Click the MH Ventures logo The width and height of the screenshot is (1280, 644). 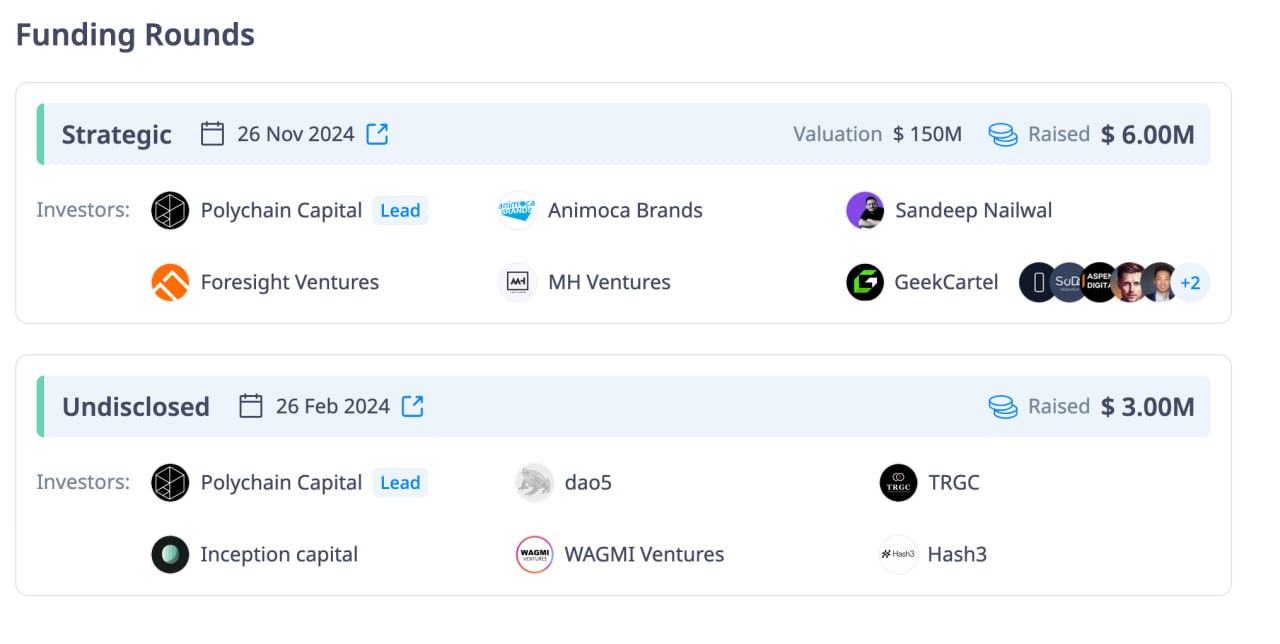517,283
